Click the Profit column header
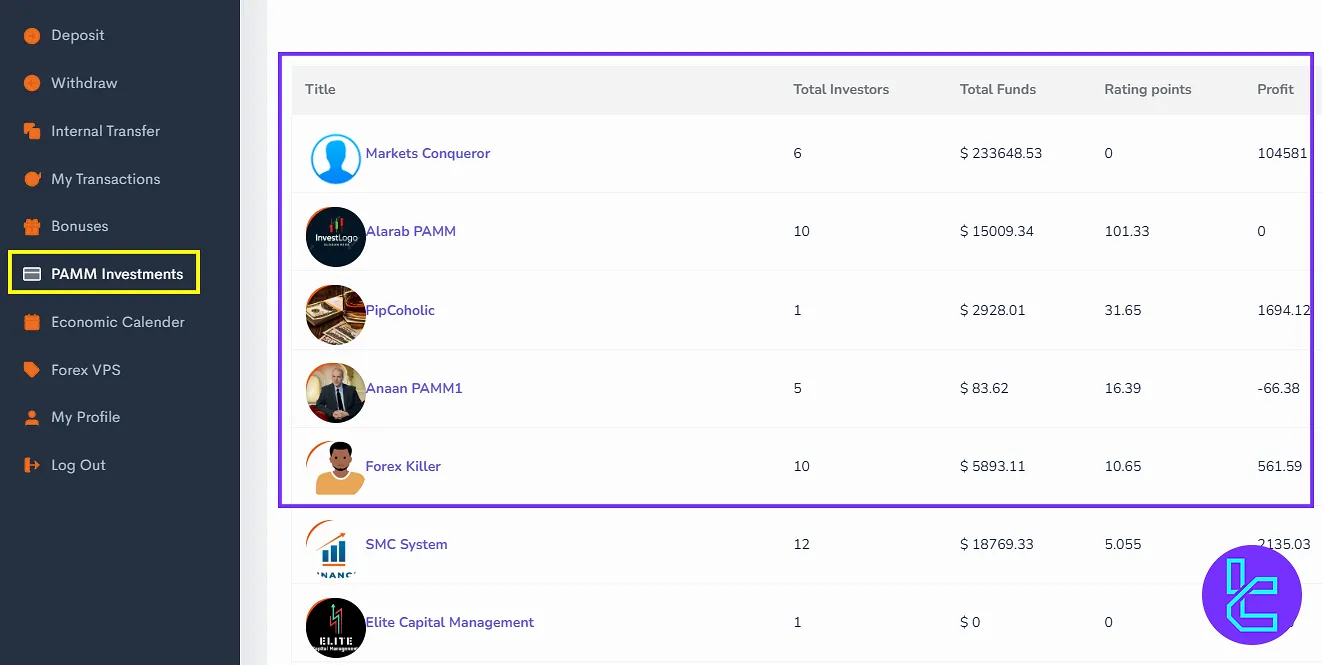The height and width of the screenshot is (665, 1322). 1275,89
